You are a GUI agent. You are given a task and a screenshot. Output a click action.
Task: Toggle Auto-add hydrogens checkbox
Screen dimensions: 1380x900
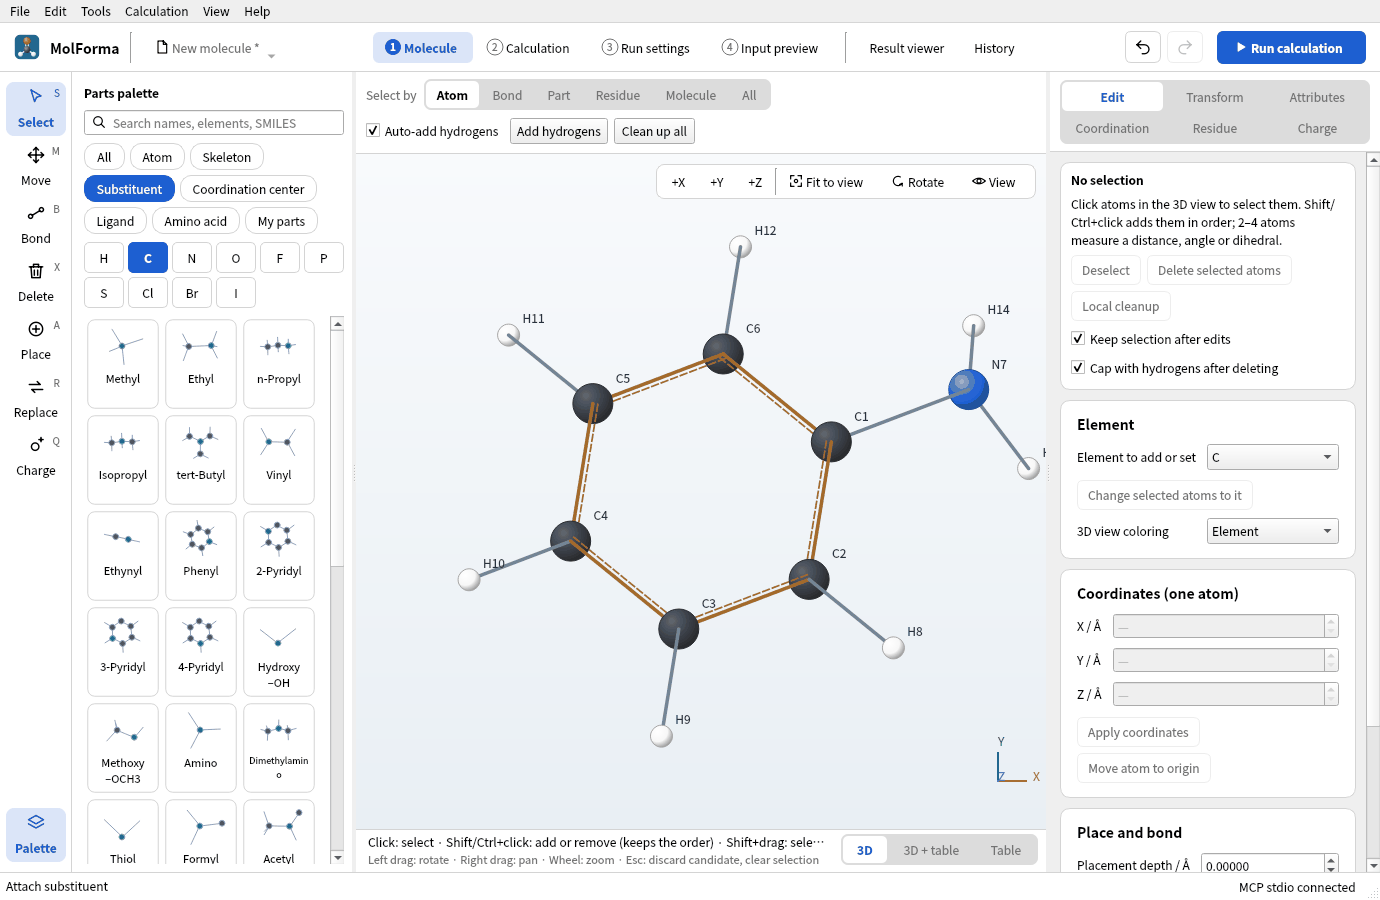point(373,131)
